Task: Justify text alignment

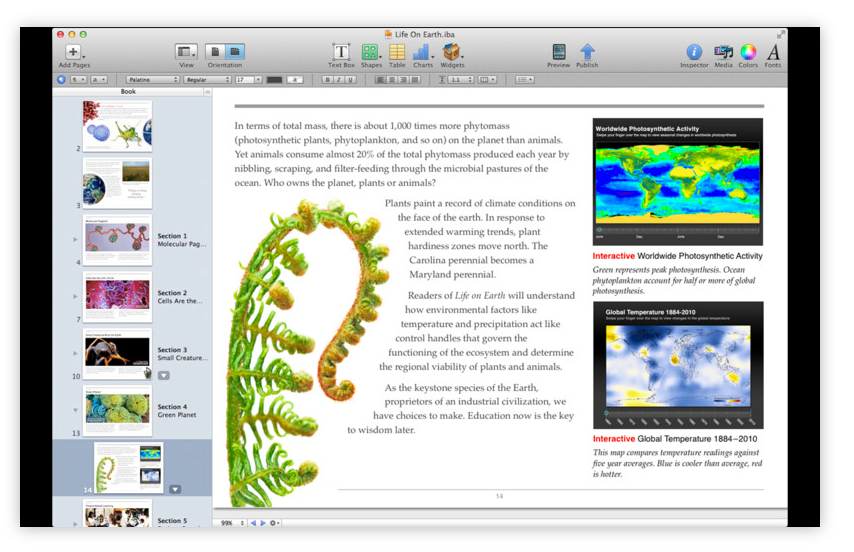Action: (414, 79)
